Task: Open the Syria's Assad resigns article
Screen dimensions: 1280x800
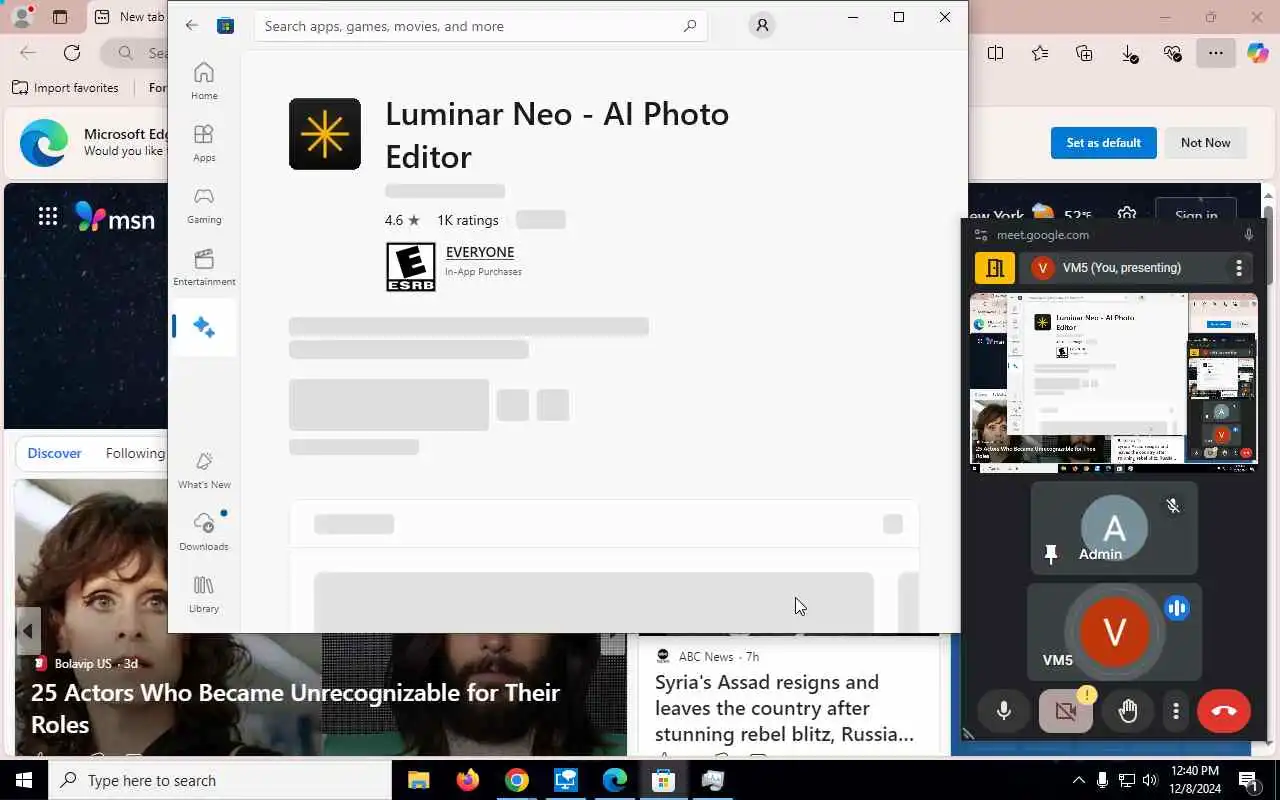Action: pos(784,708)
